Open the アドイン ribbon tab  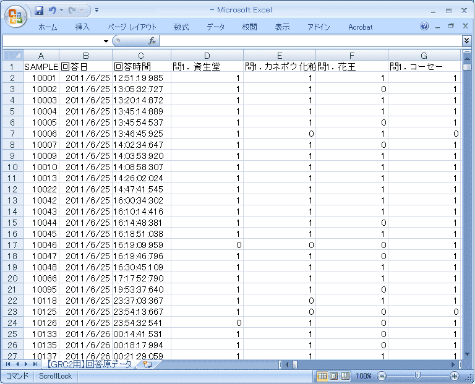click(319, 27)
